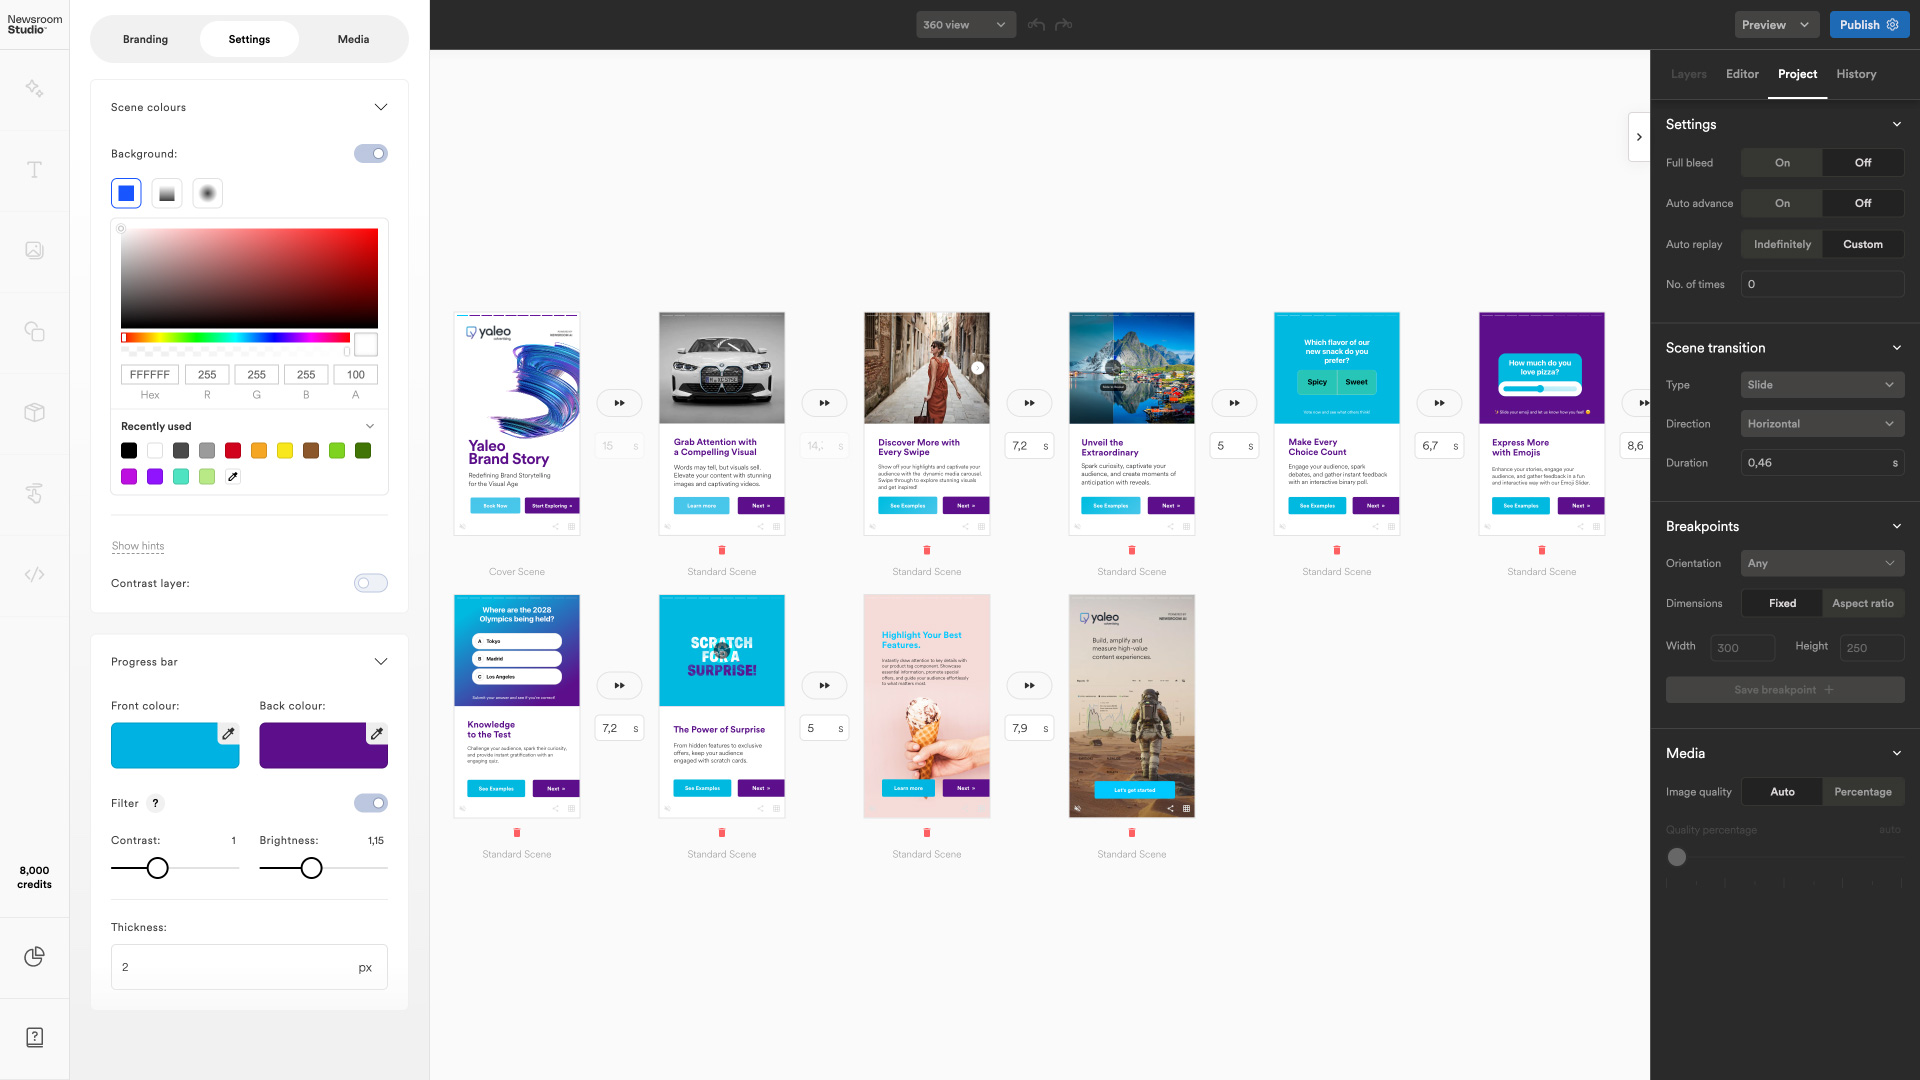This screenshot has width=1920, height=1080.
Task: Open the History tab
Action: click(x=1856, y=74)
